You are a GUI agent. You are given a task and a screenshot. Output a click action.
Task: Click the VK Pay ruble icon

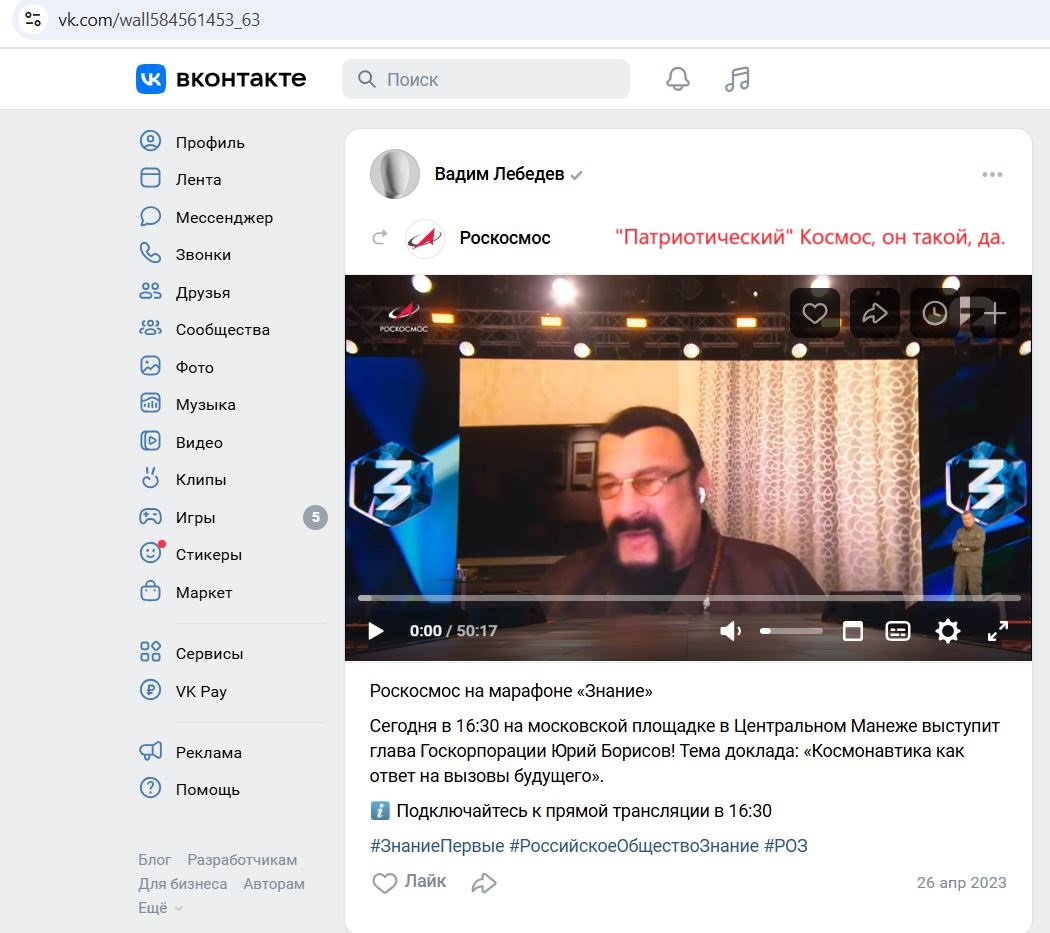tap(151, 690)
